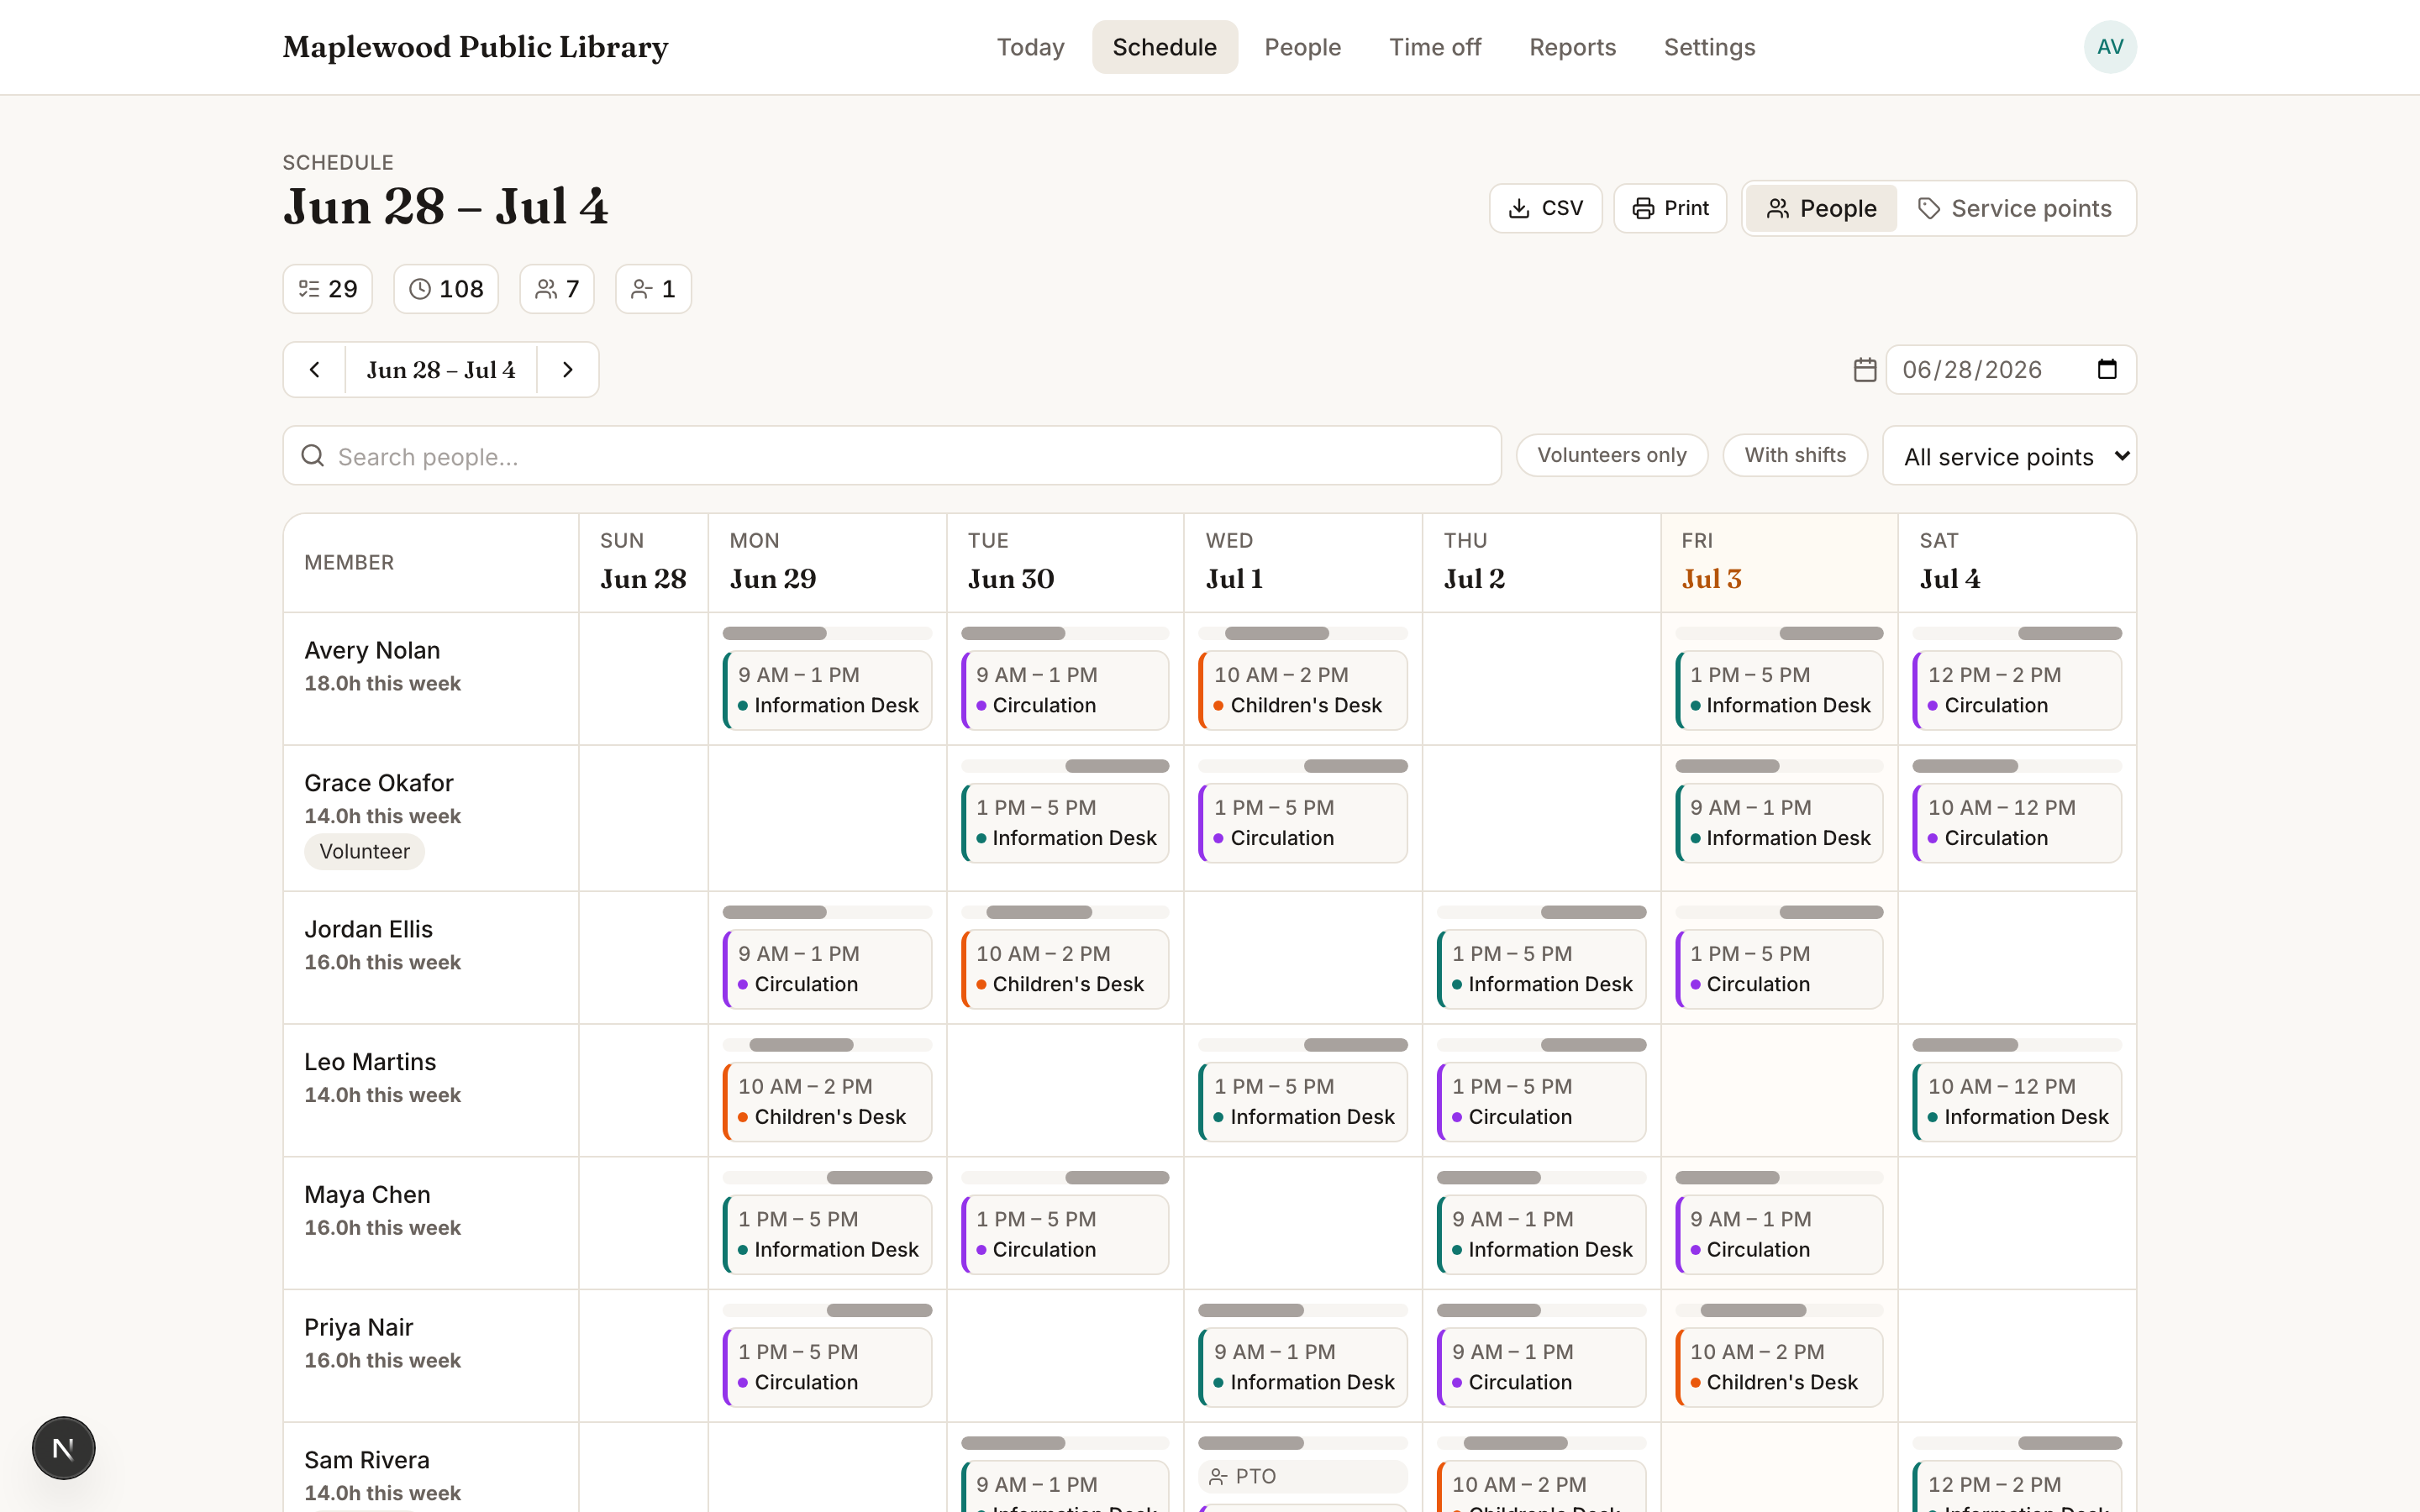The image size is (2420, 1512).
Task: Click the MEMBER column header
Action: point(431,563)
